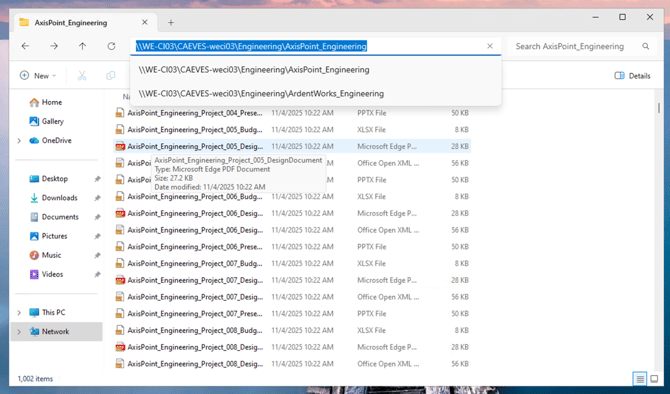Open OneDrive in the navigation pane

click(56, 141)
